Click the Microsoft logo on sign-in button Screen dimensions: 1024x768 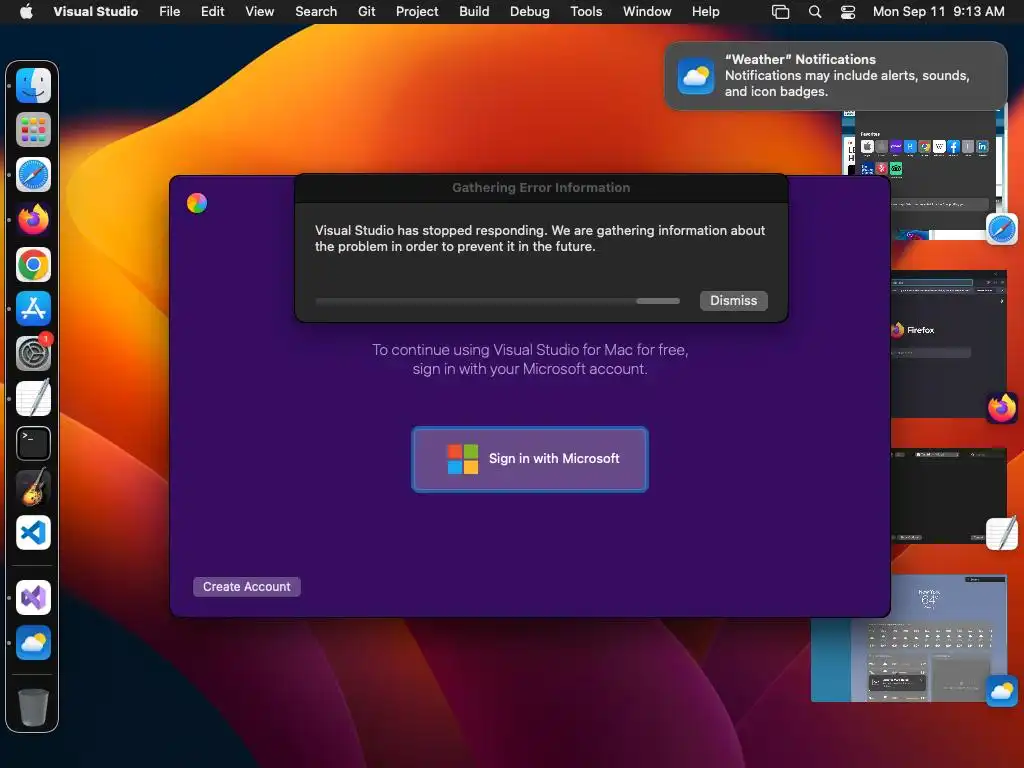462,458
